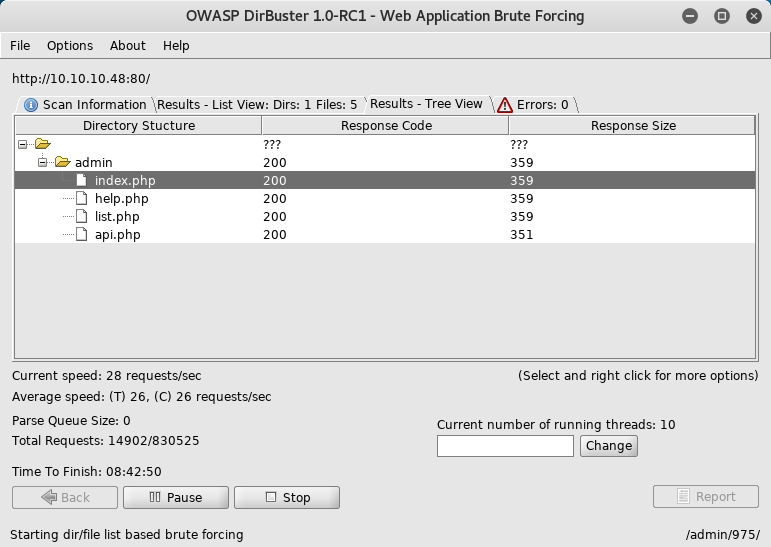Click the Scan Information info icon
771x547 pixels.
coord(31,105)
